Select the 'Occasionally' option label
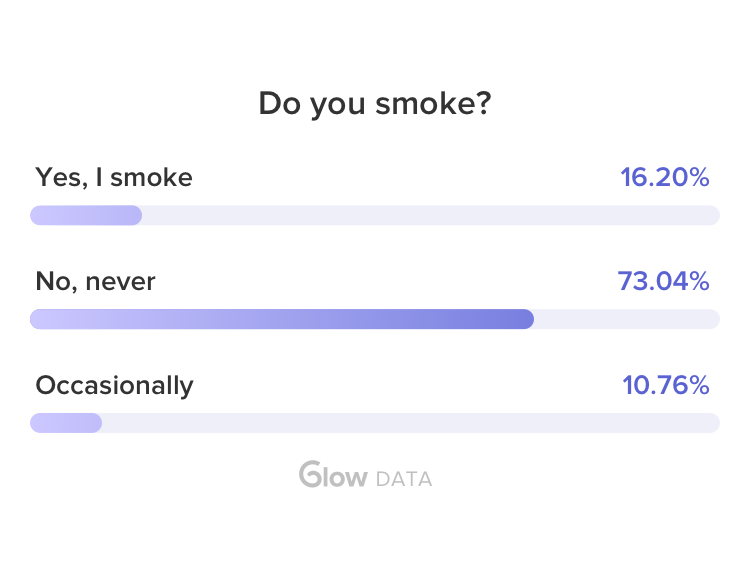This screenshot has width=750, height=576. (x=114, y=385)
